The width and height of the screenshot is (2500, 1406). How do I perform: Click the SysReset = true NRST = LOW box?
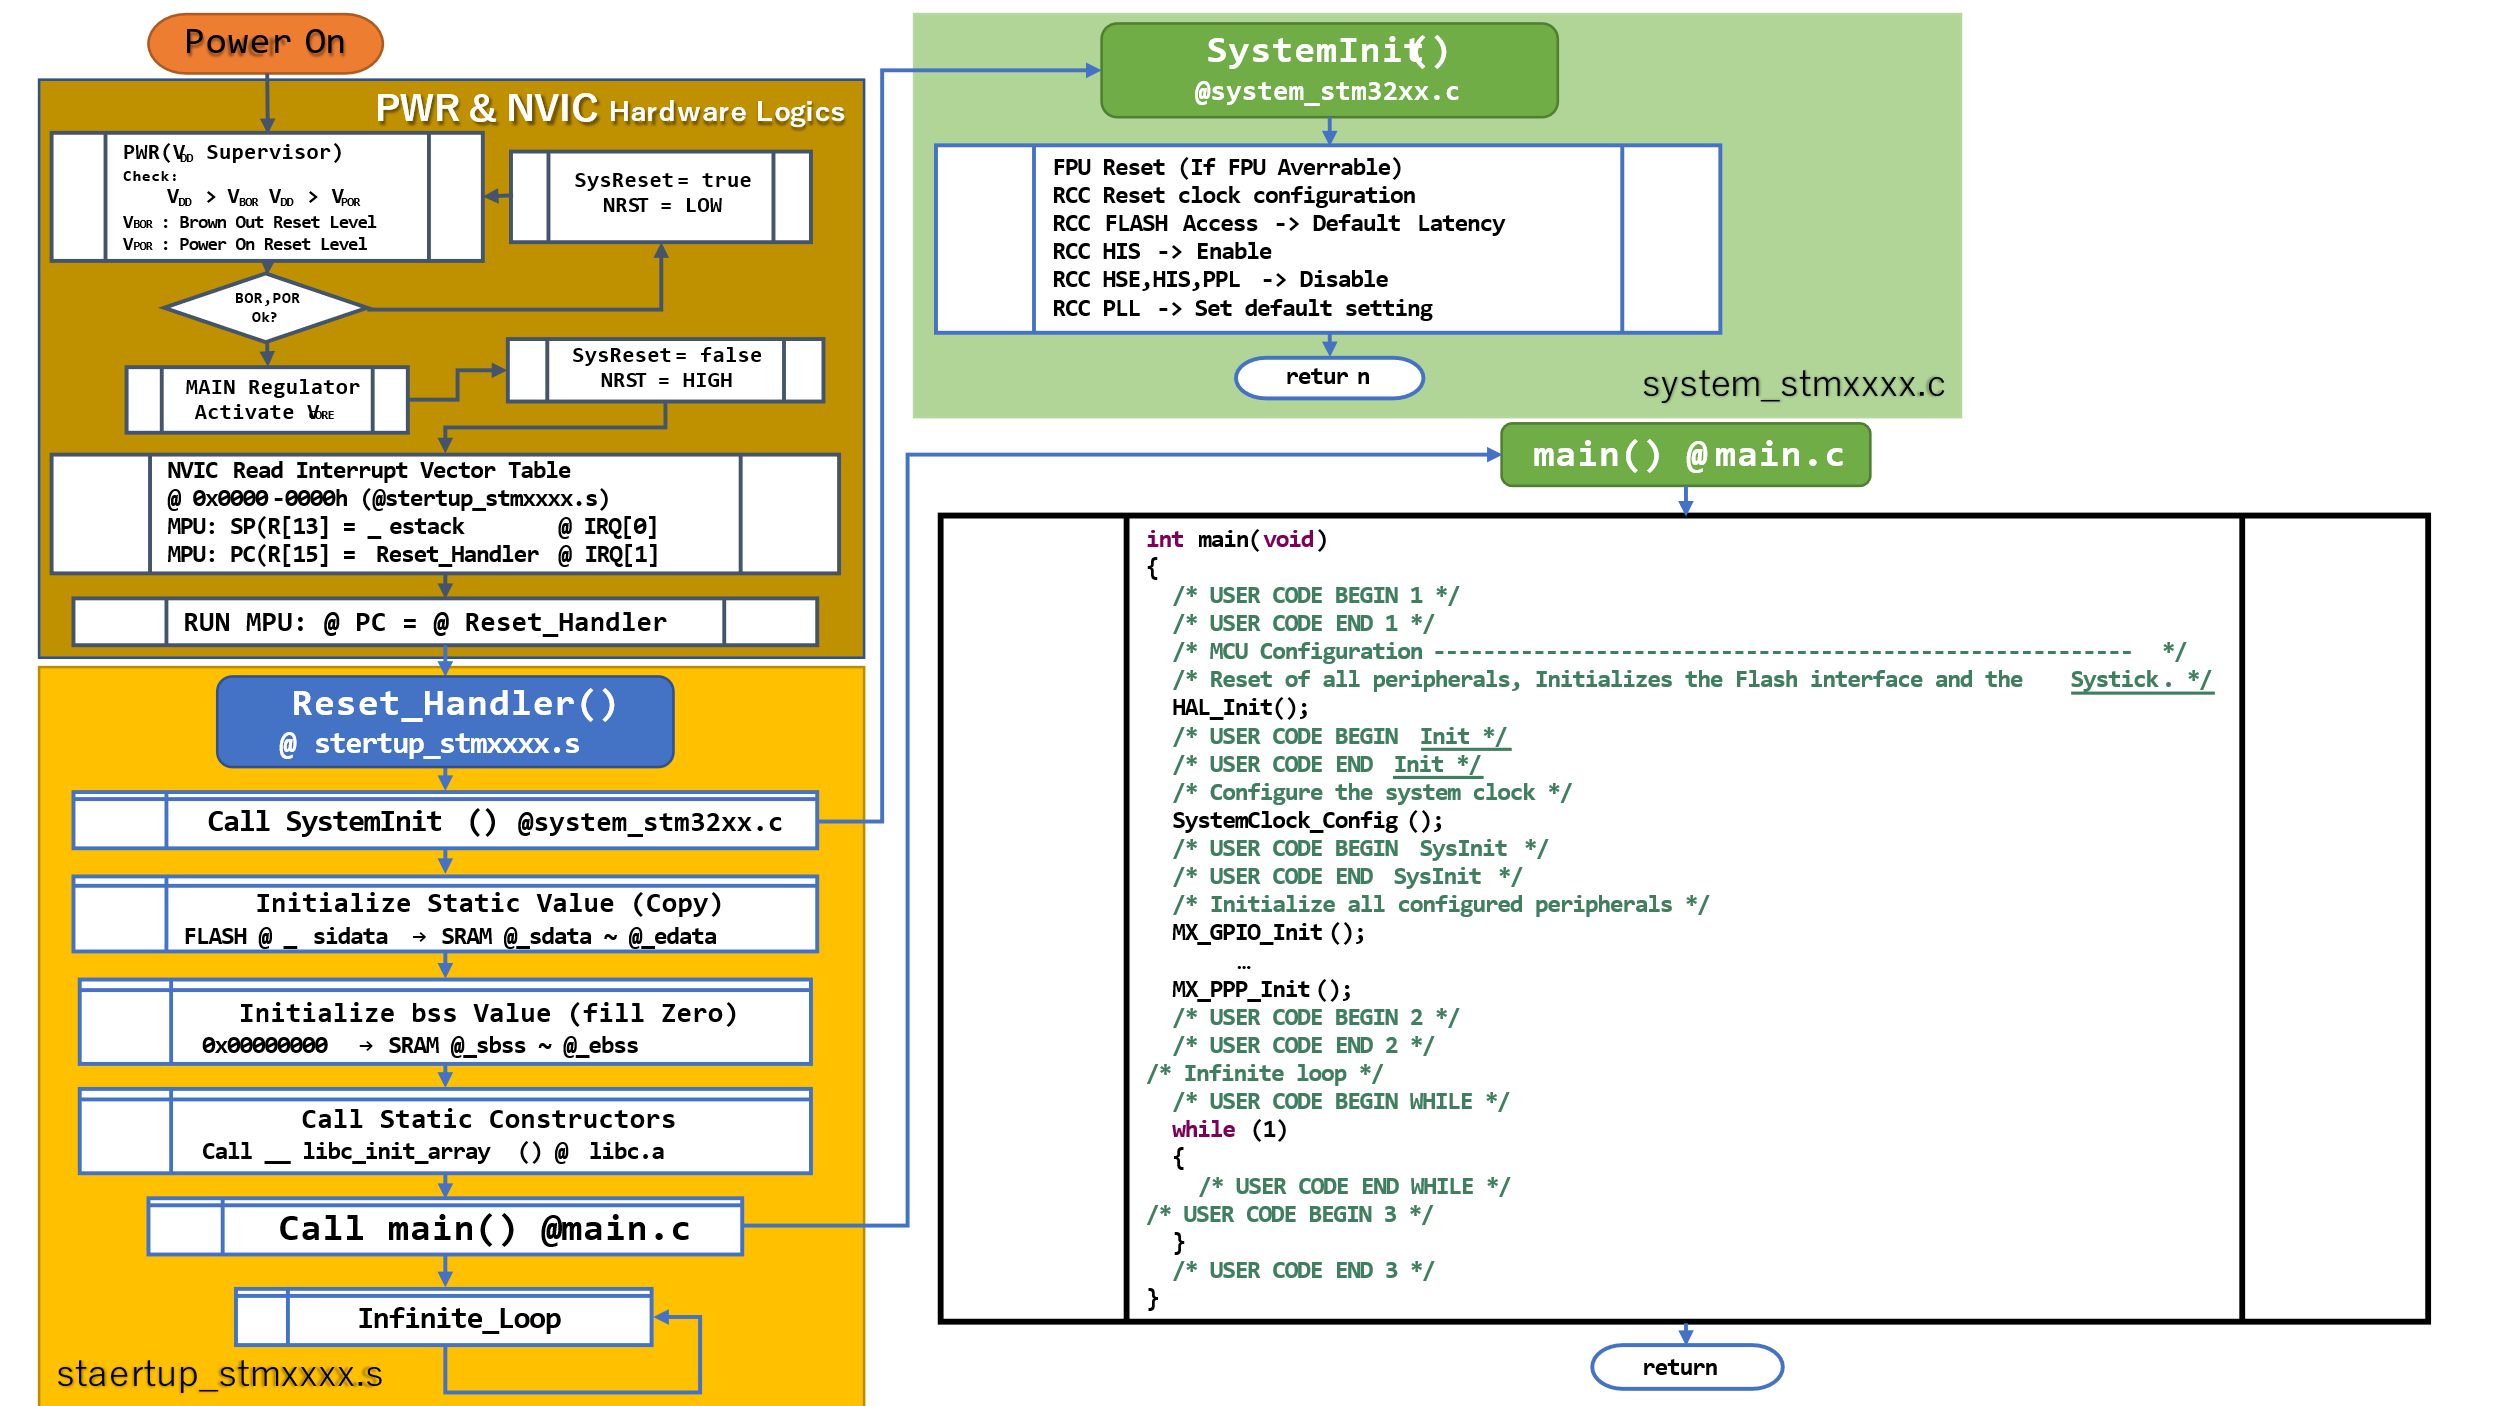661,196
